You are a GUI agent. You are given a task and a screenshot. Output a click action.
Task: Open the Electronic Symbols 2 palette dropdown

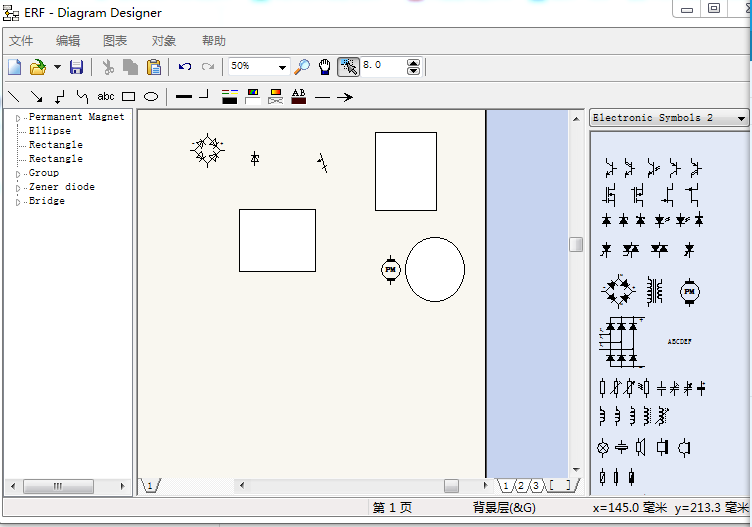coord(740,118)
